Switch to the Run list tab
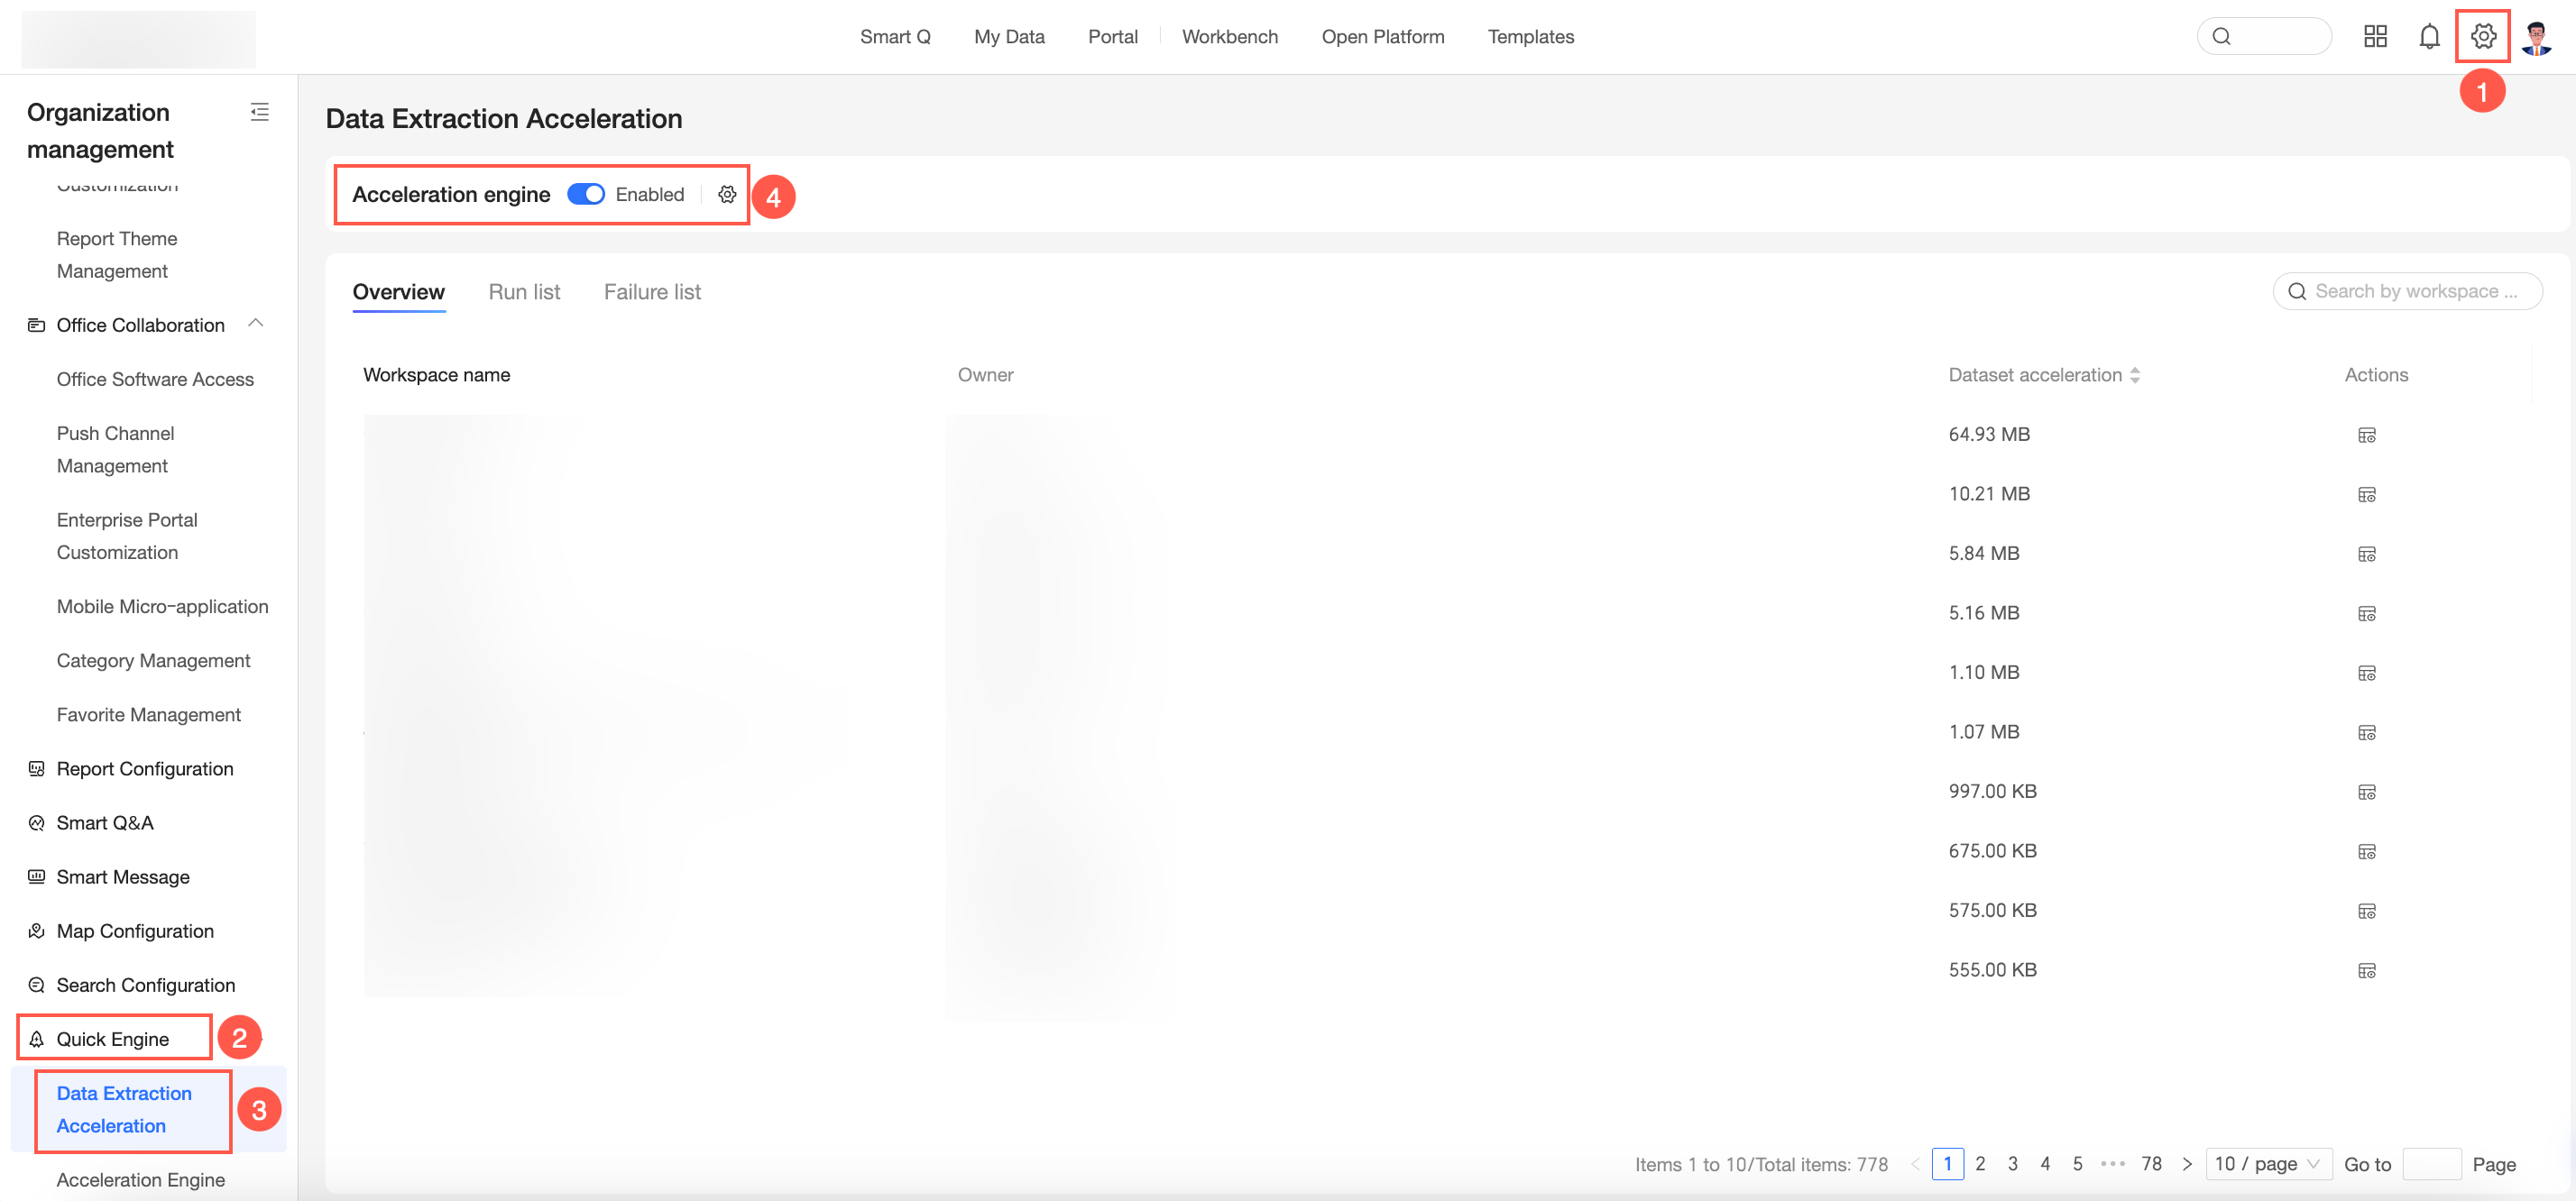Image resolution: width=2576 pixels, height=1201 pixels. [x=524, y=292]
